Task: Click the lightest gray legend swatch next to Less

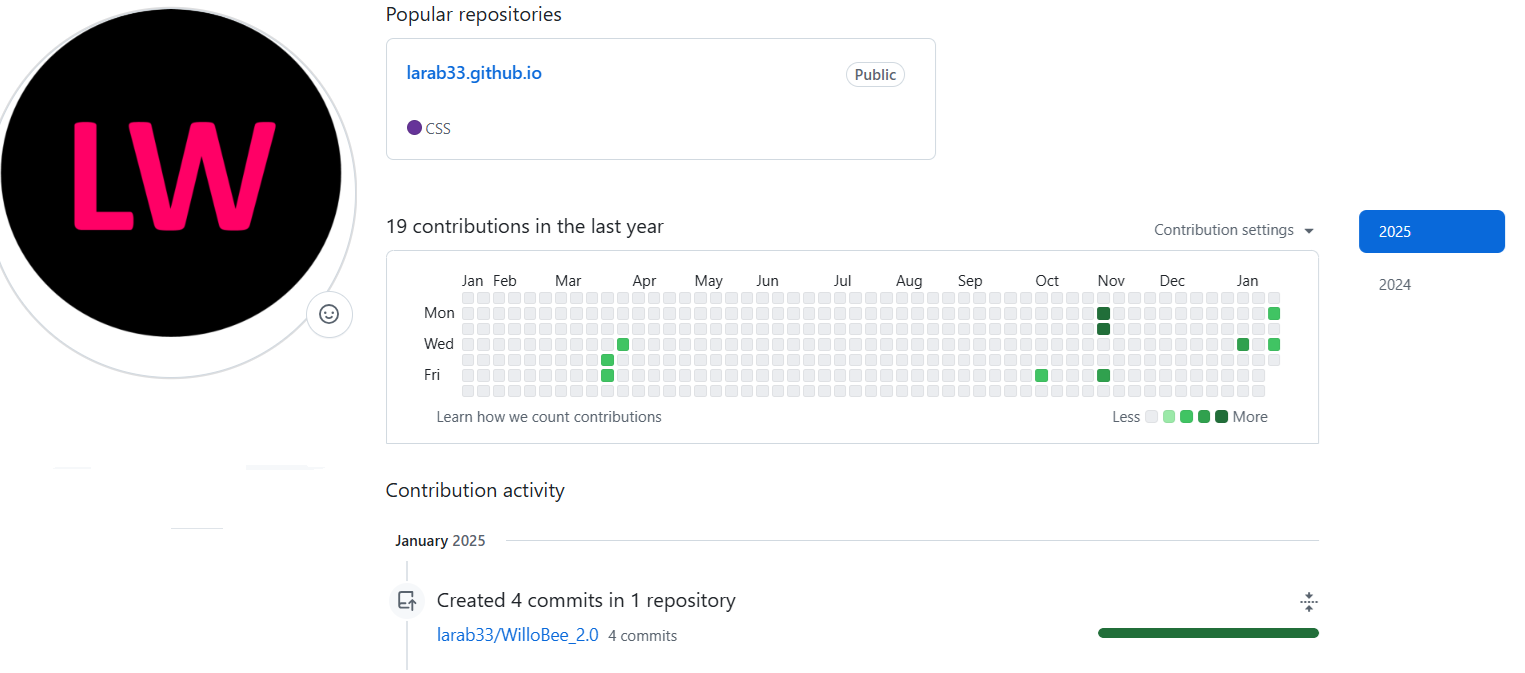Action: point(1151,417)
